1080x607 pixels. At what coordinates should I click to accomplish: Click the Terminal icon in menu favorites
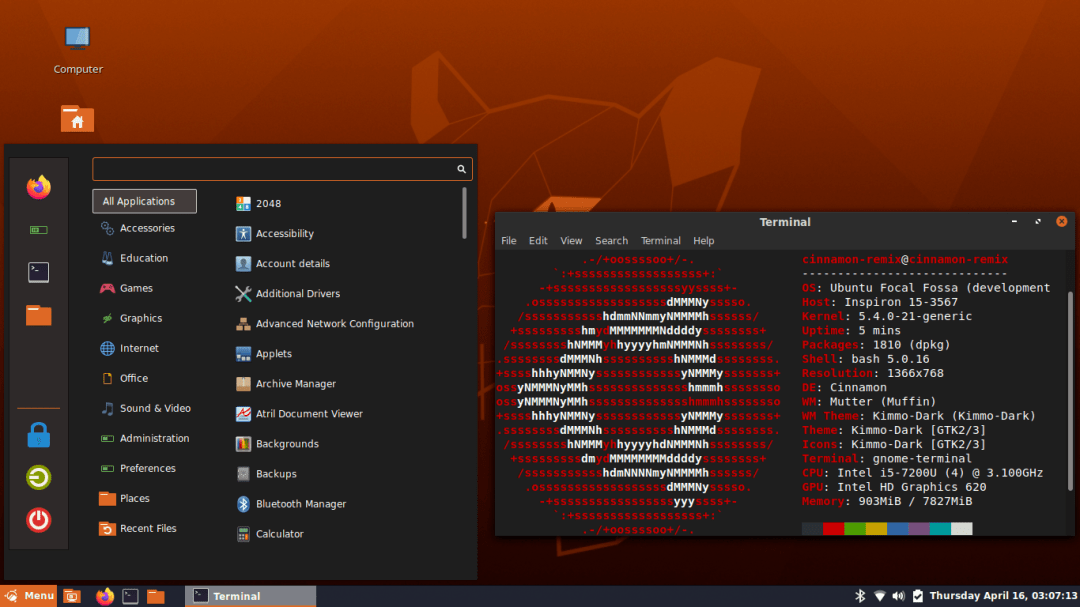38,272
